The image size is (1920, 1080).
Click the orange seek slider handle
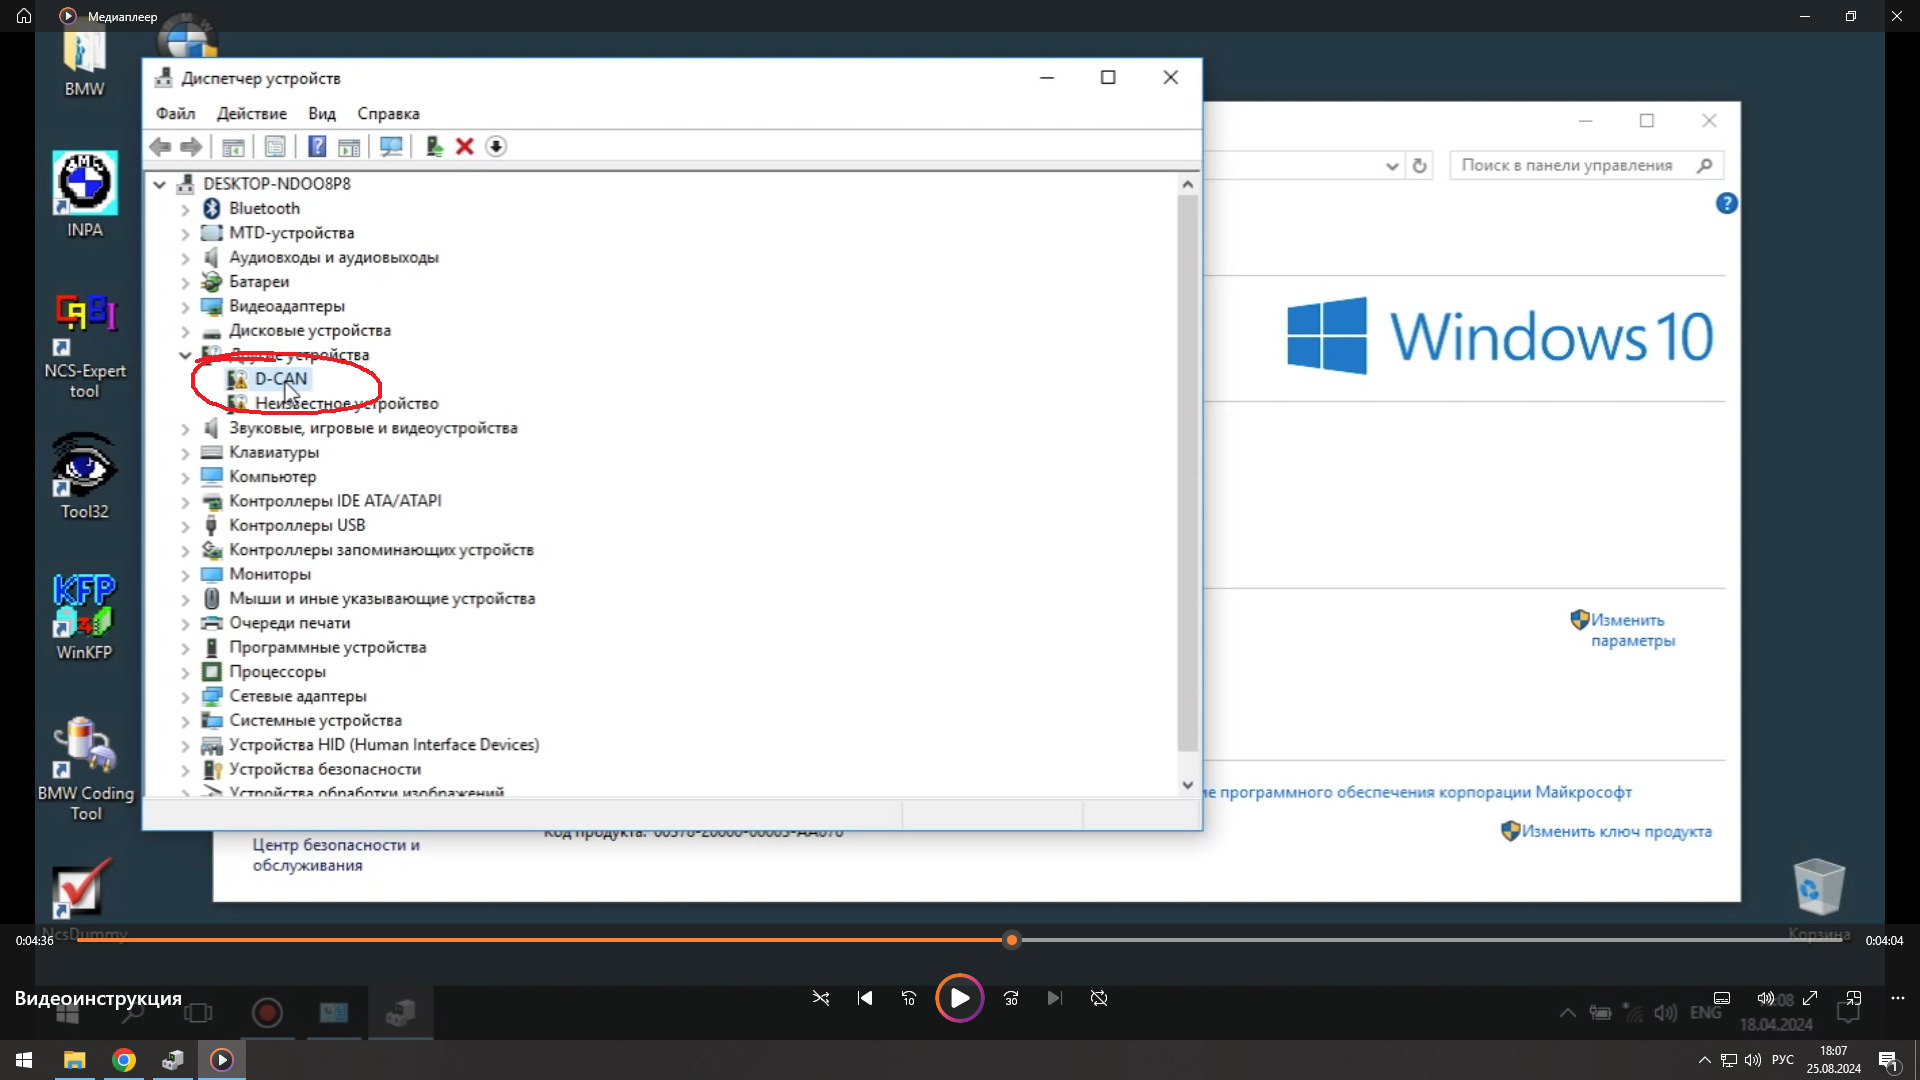1012,940
